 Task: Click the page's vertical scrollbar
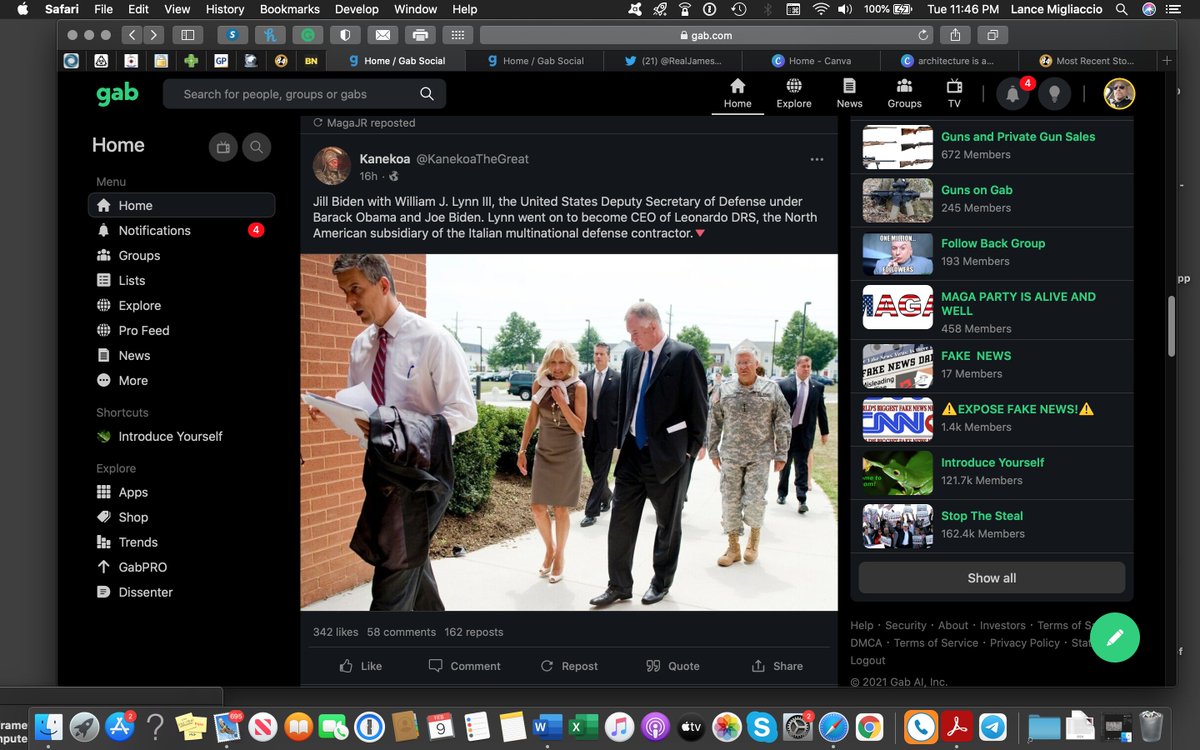tap(1171, 320)
